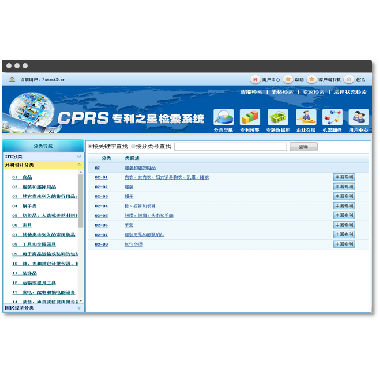Open the two-people user center icon
Screen dimensions: 380x380
click(359, 117)
